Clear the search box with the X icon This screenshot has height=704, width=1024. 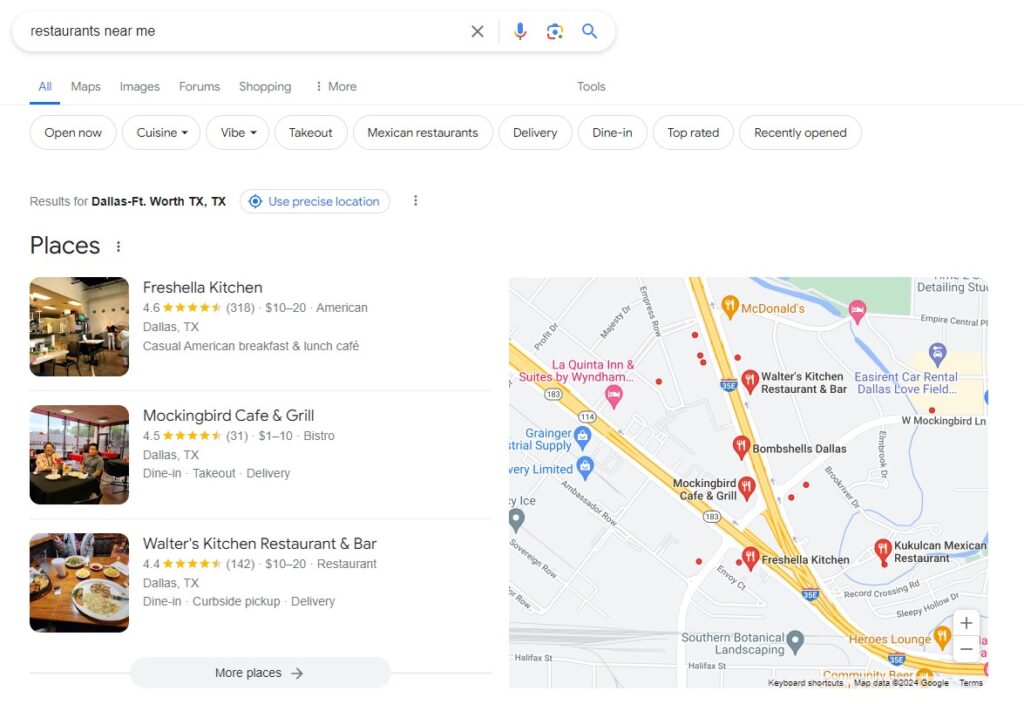(477, 31)
